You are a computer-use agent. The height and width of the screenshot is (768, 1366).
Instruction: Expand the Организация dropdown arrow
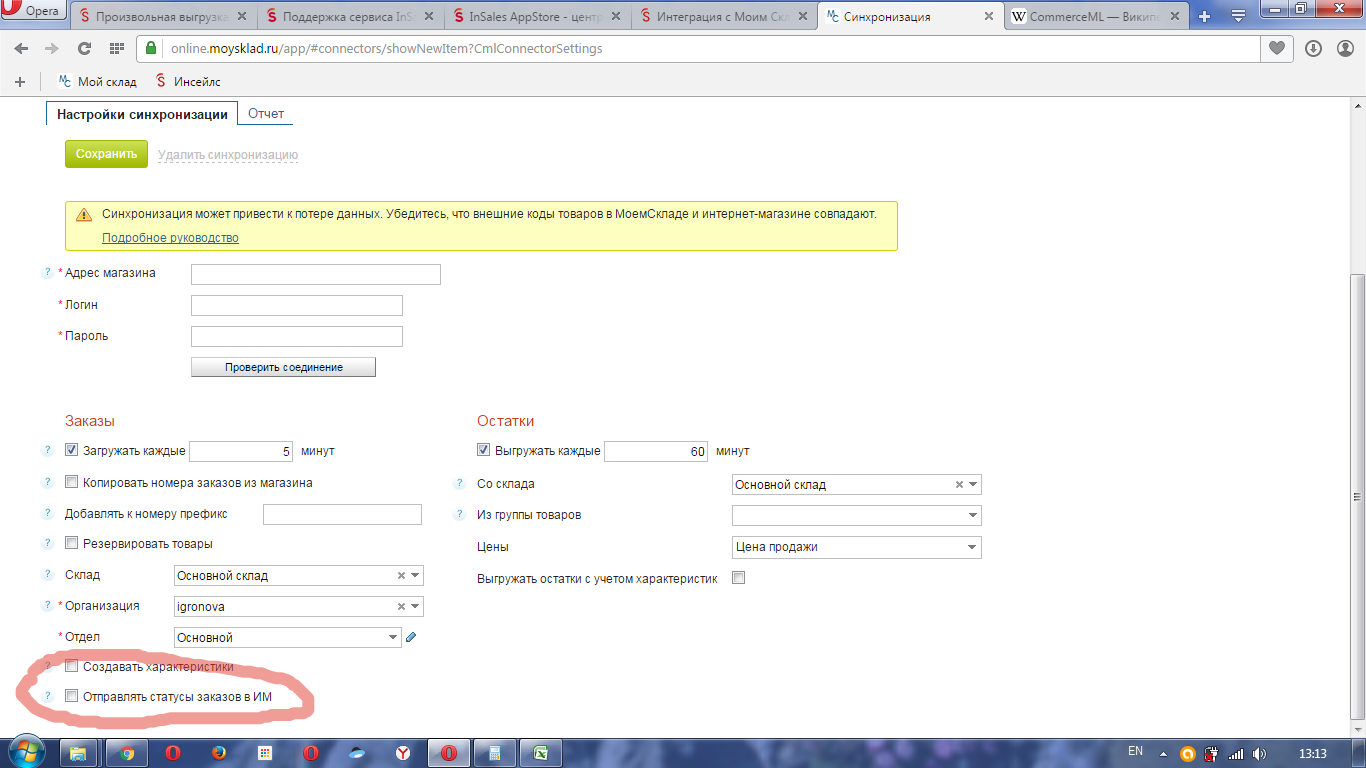(416, 607)
